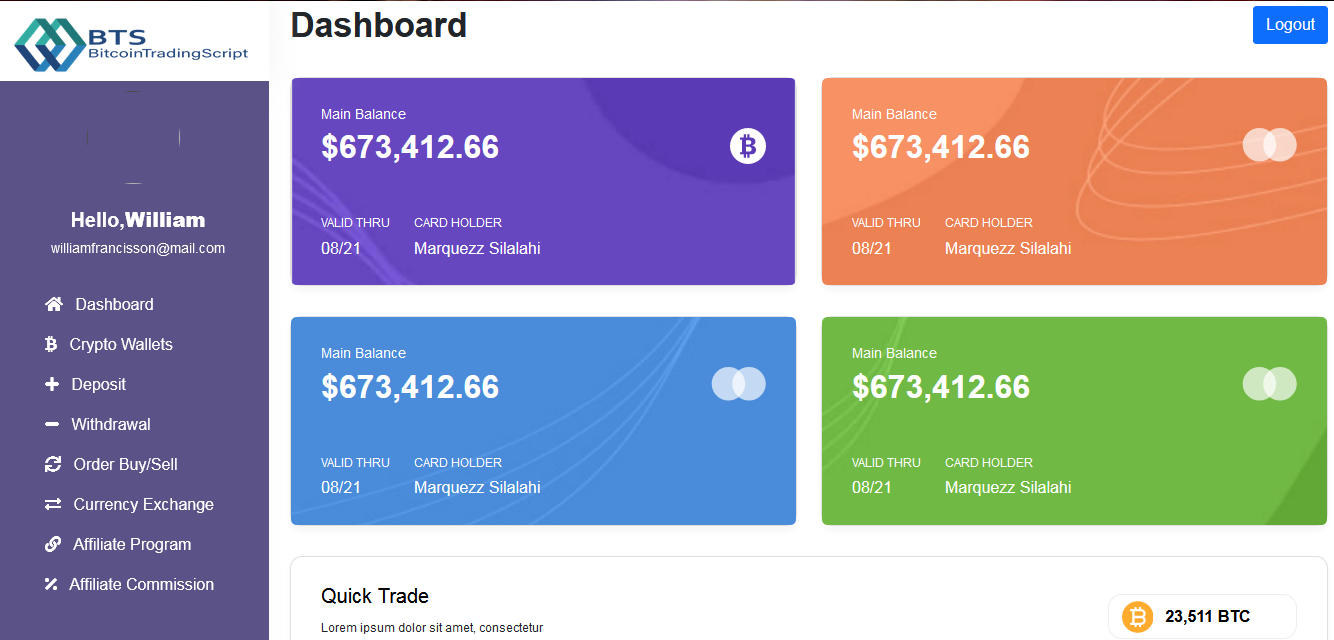Click the exchange arrows icon for Currency Exchange
This screenshot has width=1334, height=640.
[53, 504]
